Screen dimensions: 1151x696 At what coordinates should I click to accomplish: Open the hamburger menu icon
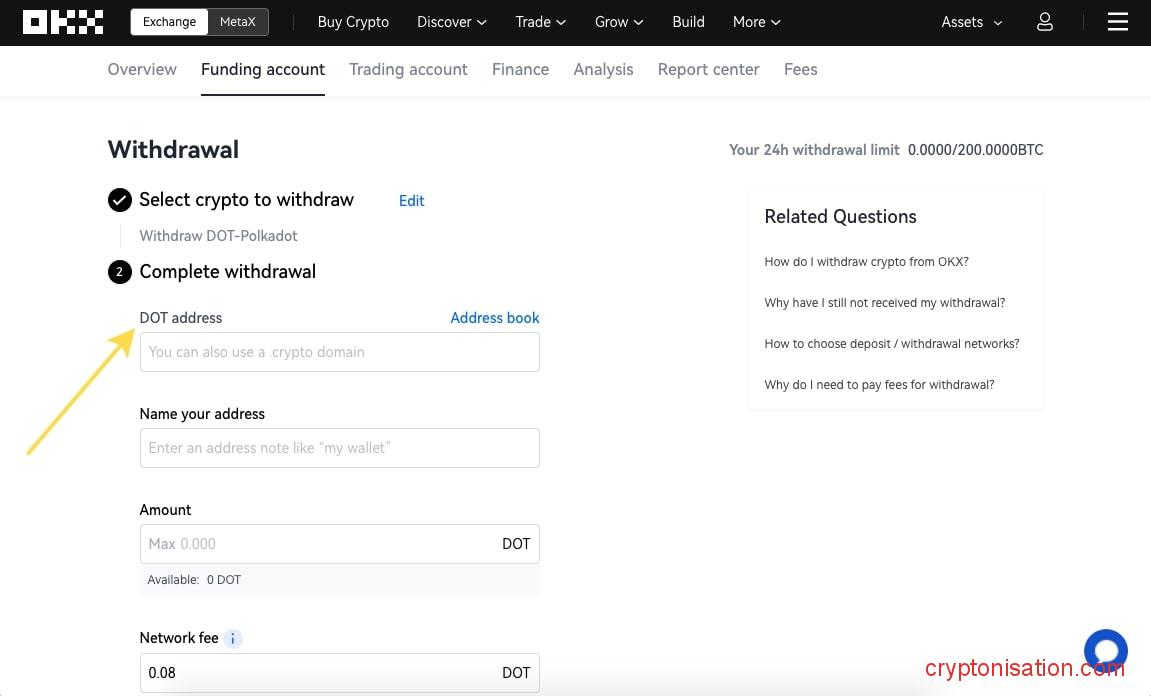point(1117,22)
